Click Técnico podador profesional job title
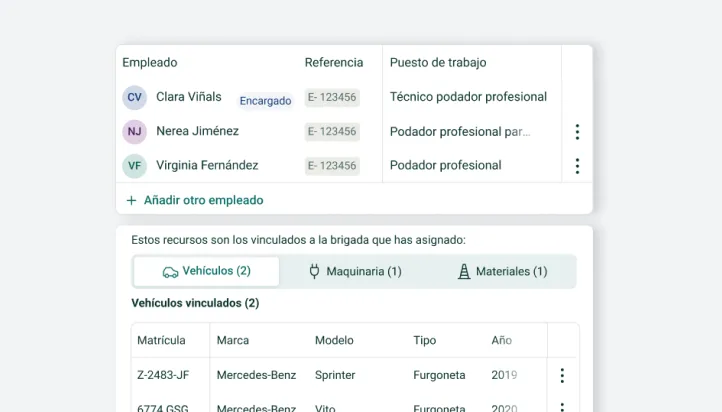722x412 pixels. coord(468,97)
